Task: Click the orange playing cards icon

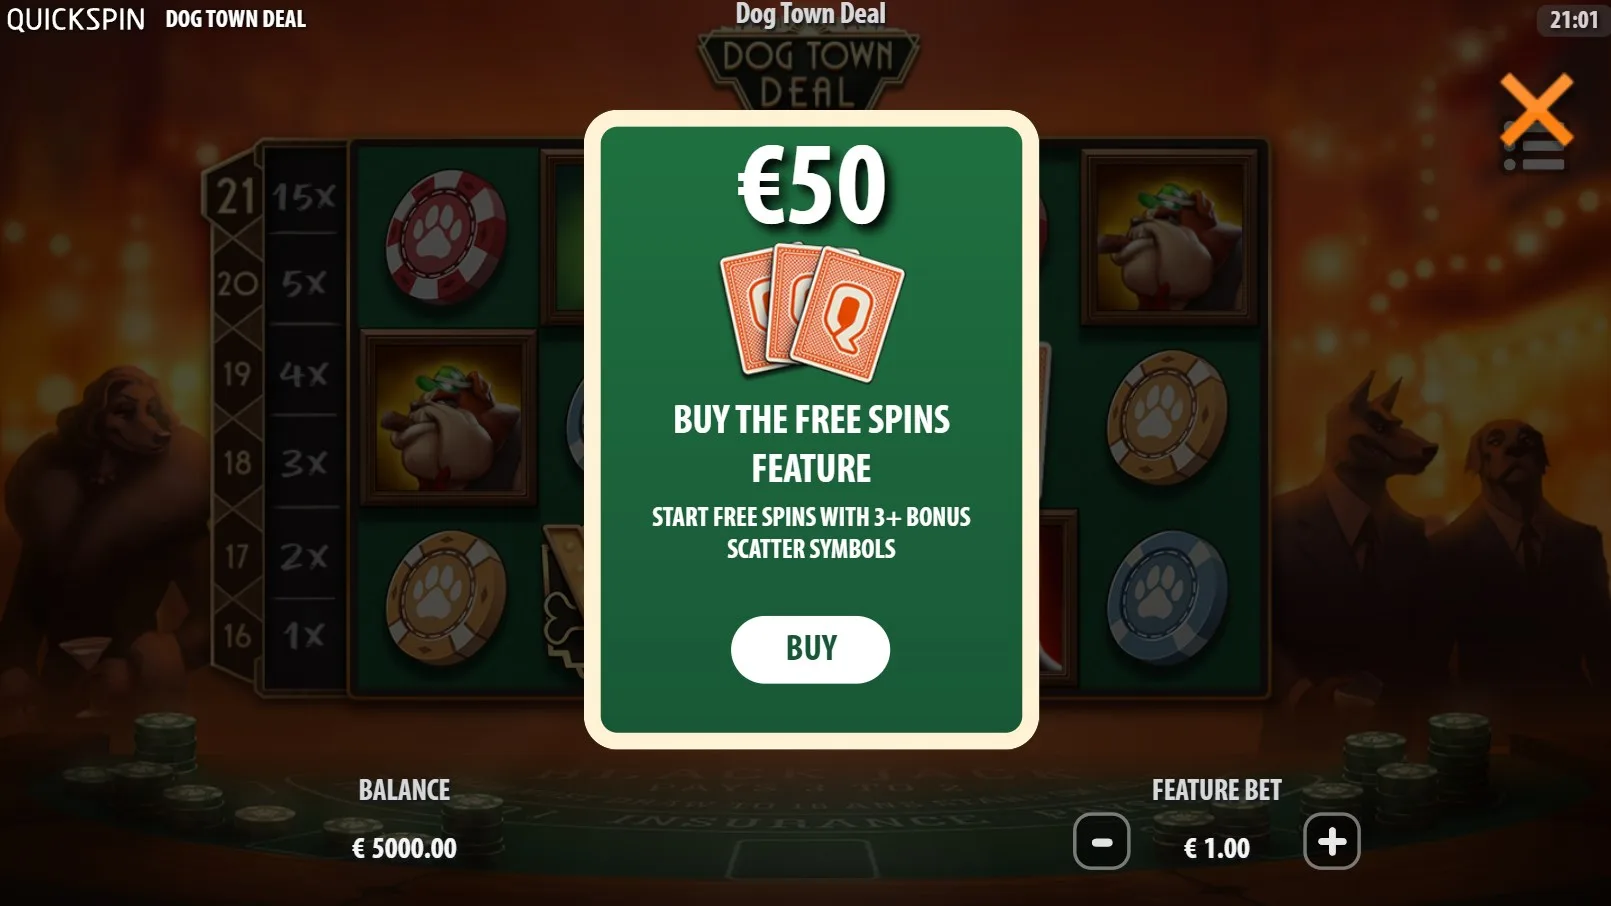Action: (x=812, y=311)
